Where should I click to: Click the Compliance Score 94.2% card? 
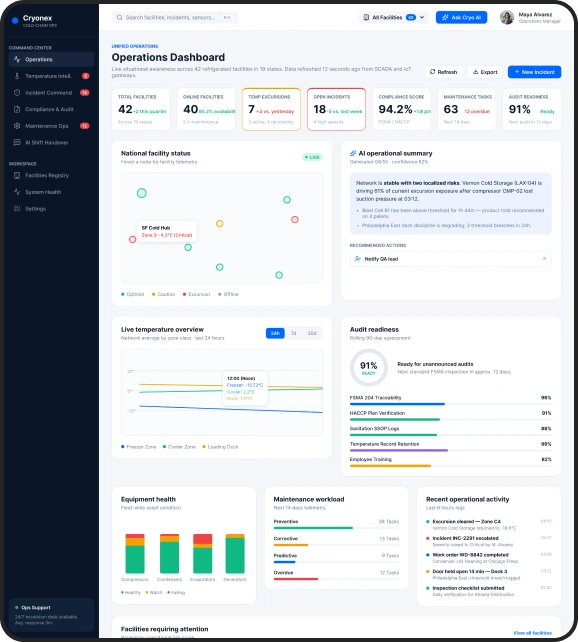pos(402,109)
